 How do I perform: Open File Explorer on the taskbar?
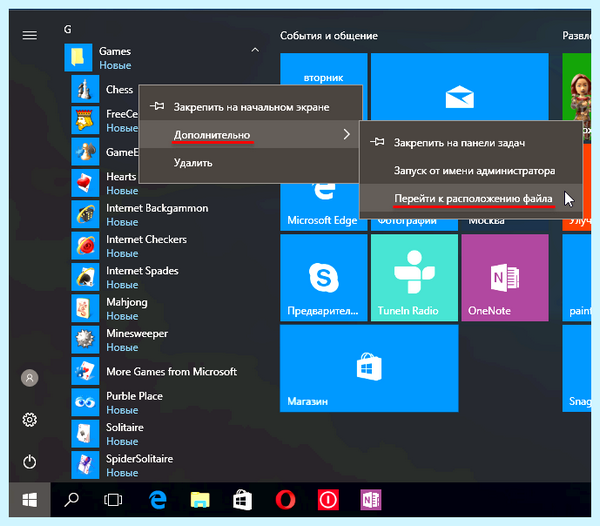[200, 500]
